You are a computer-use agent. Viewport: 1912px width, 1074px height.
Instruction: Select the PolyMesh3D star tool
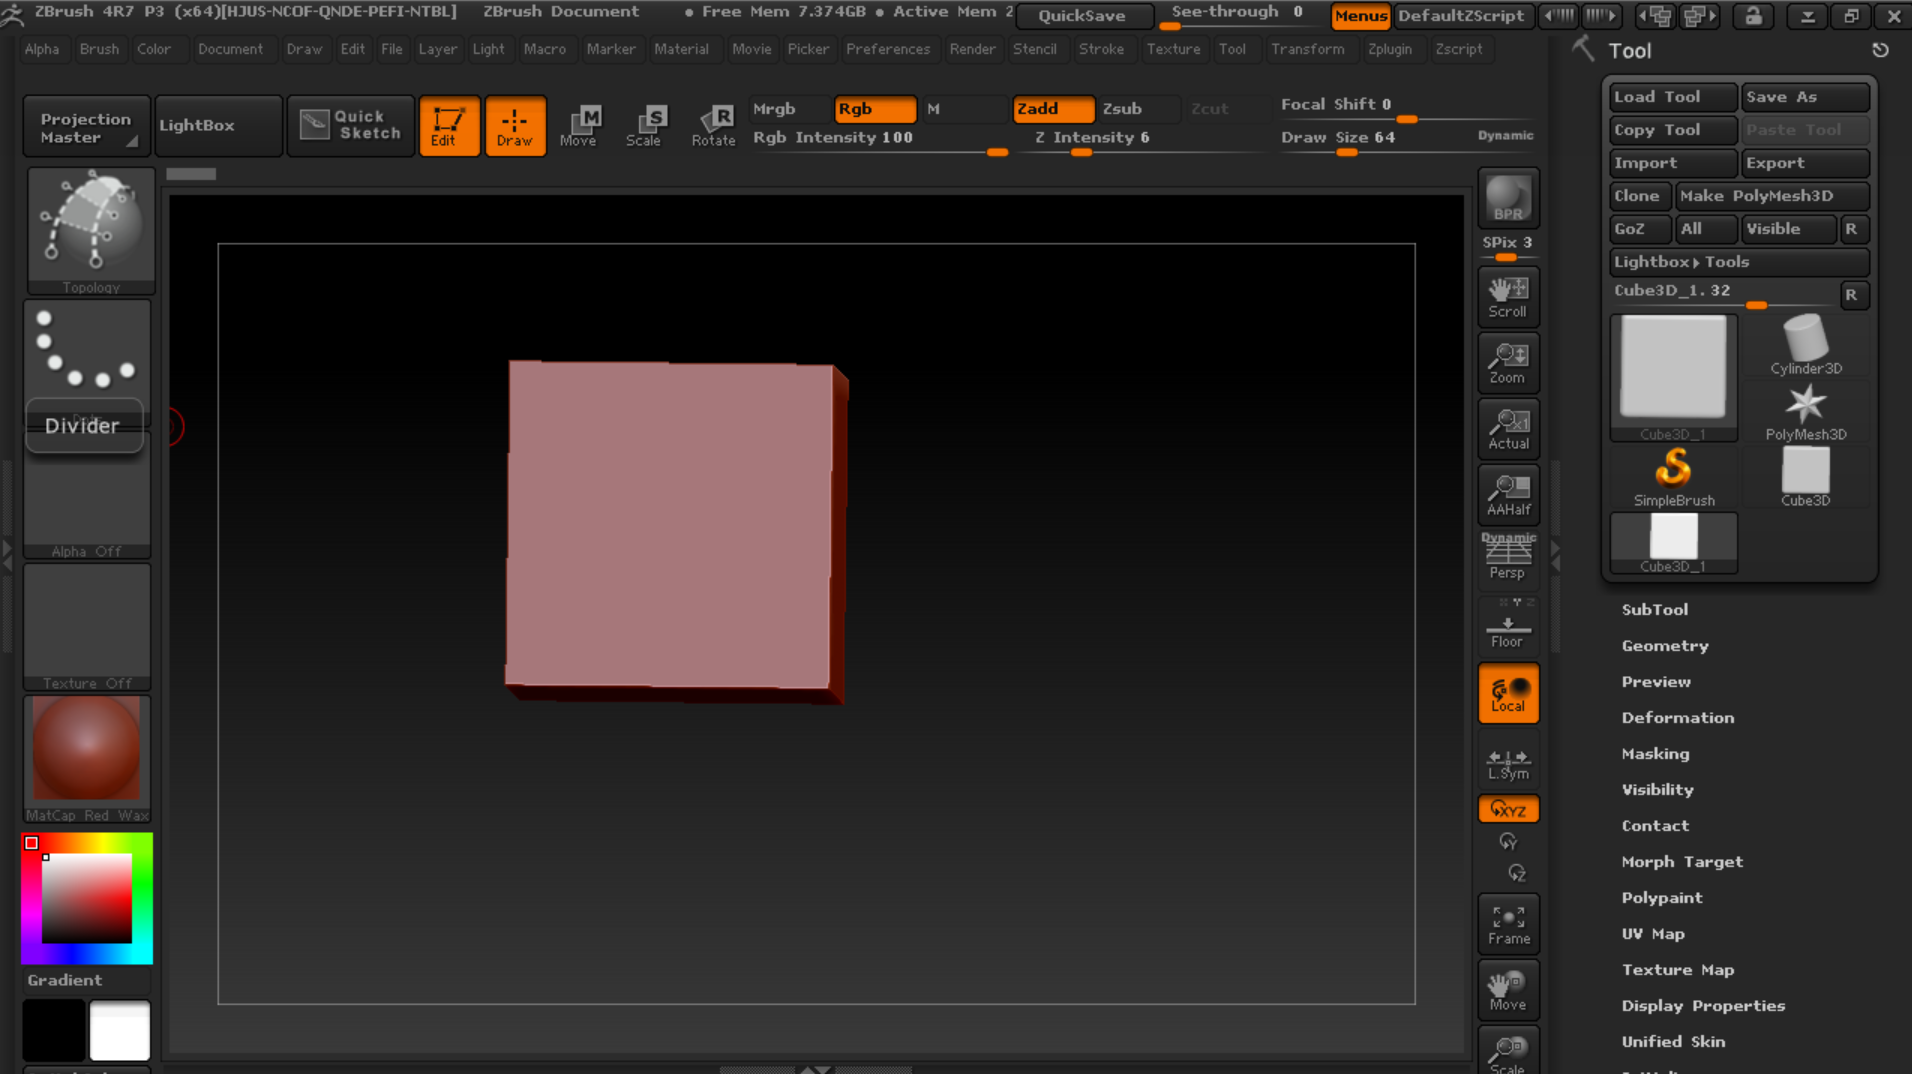(x=1805, y=411)
